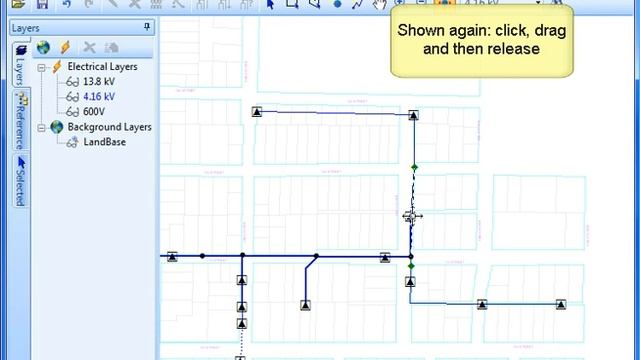The image size is (640, 360).
Task: Select the Electrical Layers tree item
Action: pos(102,67)
